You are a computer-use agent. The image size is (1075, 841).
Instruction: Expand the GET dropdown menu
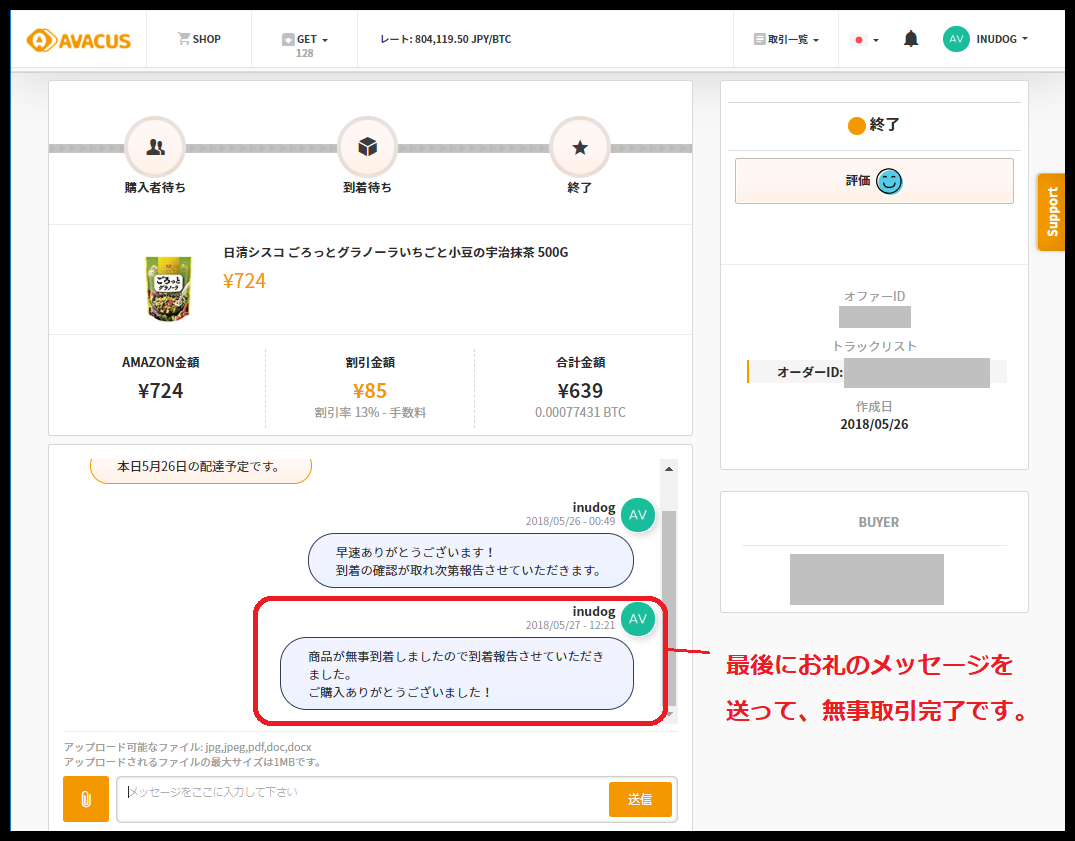click(305, 40)
